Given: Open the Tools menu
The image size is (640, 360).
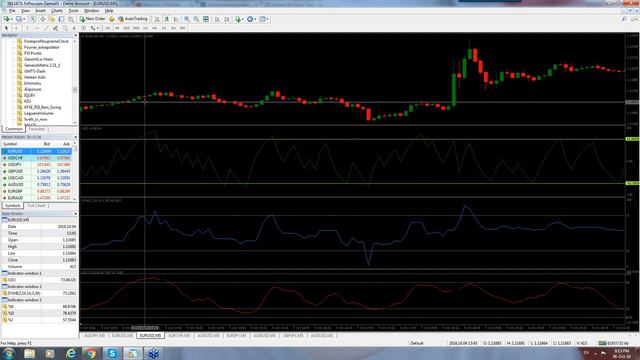Looking at the screenshot, I should pos(73,11).
